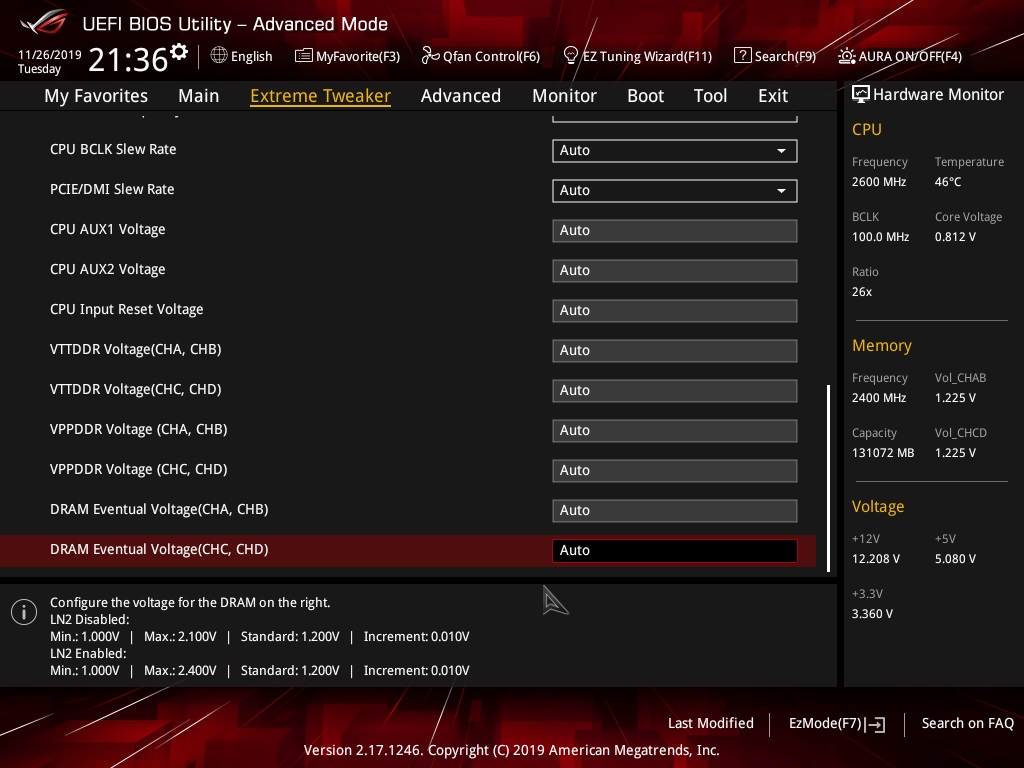Screen dimensions: 1024x768
Task: Open clock settings gear icon
Action: tap(179, 52)
